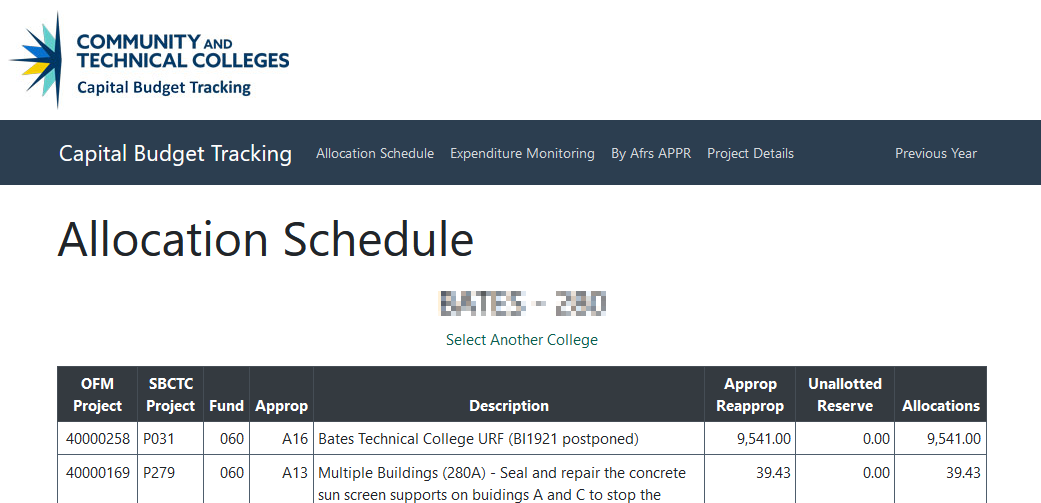Switch to the By Afrs APPR page
1041x503 pixels.
coord(651,153)
